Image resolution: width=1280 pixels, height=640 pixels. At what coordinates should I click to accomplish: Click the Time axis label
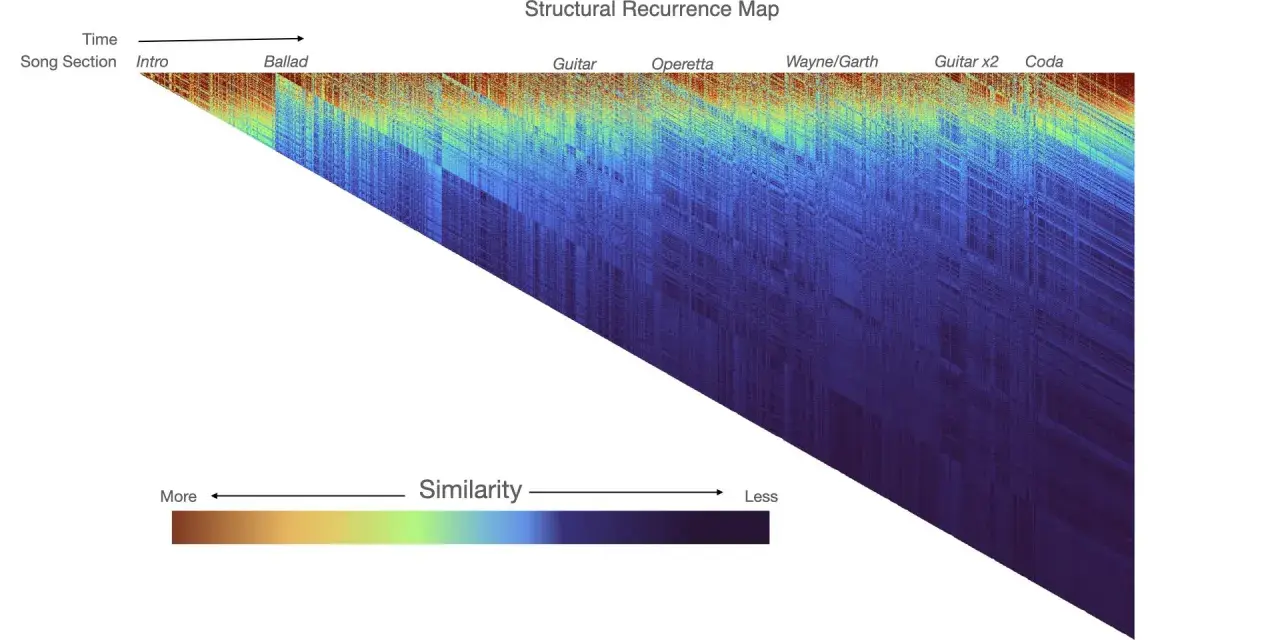click(x=99, y=39)
